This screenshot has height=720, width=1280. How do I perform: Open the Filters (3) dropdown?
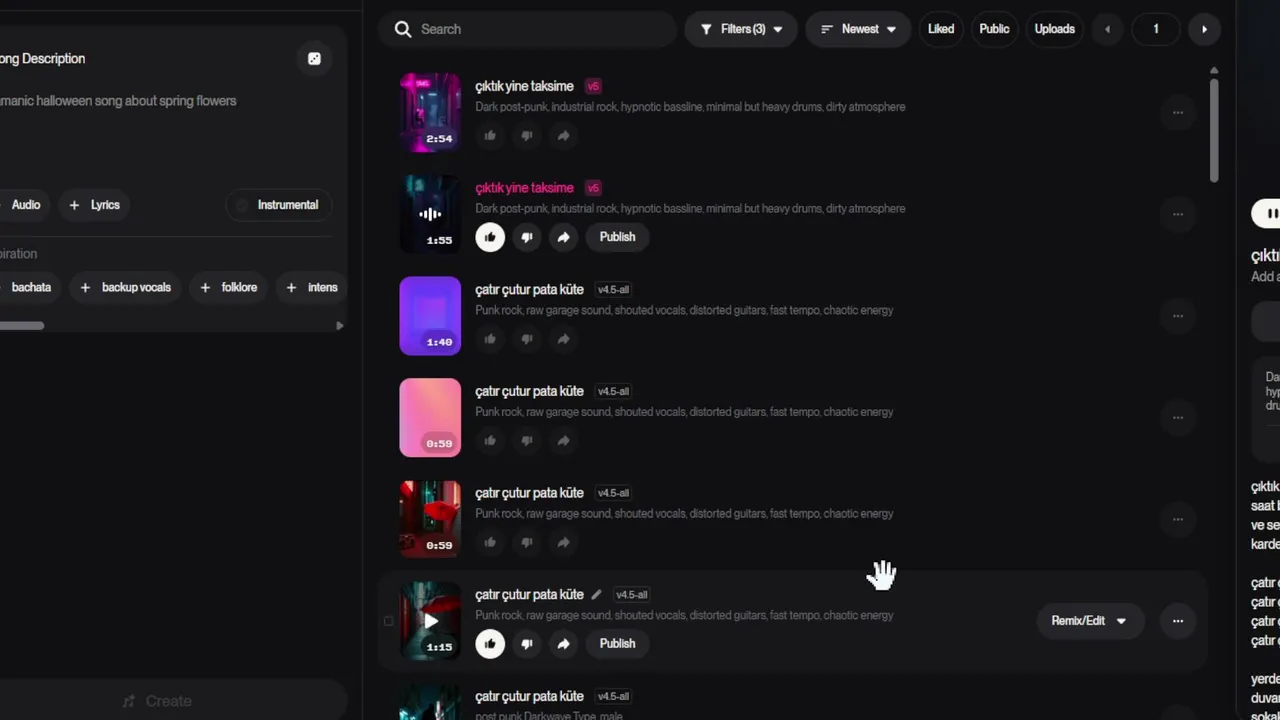[x=741, y=29]
